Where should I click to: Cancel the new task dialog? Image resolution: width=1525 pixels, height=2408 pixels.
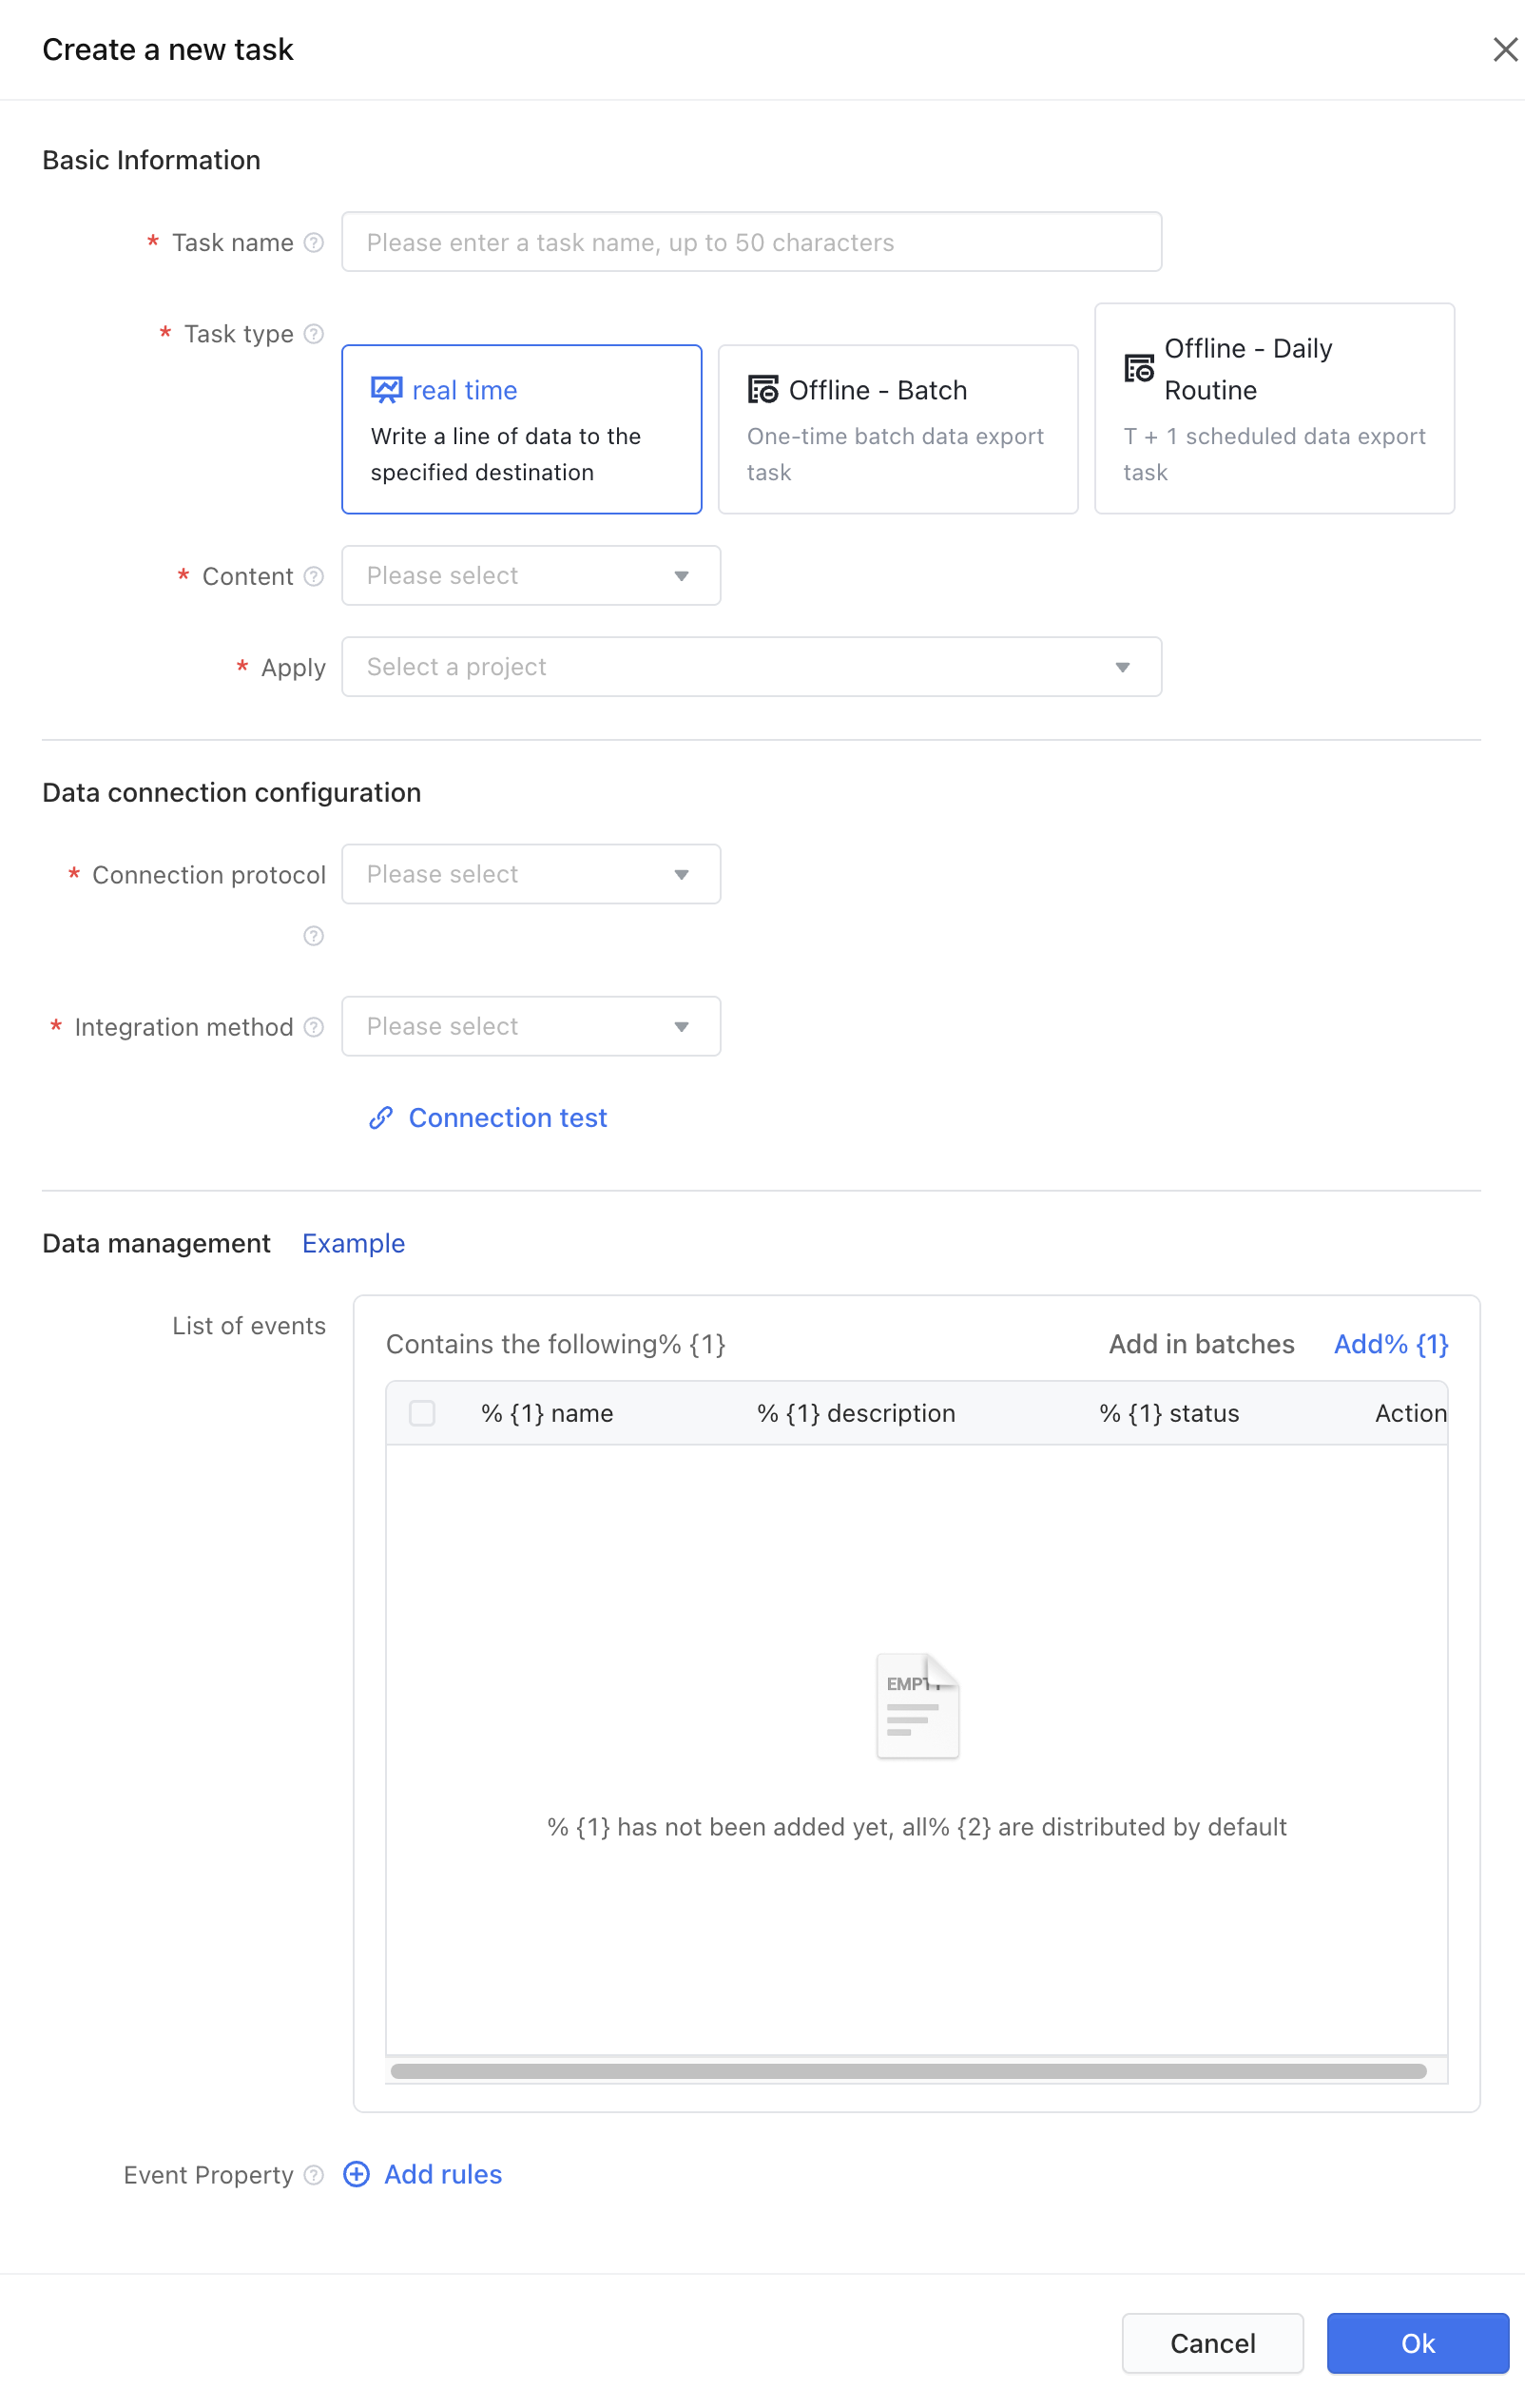tap(1212, 2343)
